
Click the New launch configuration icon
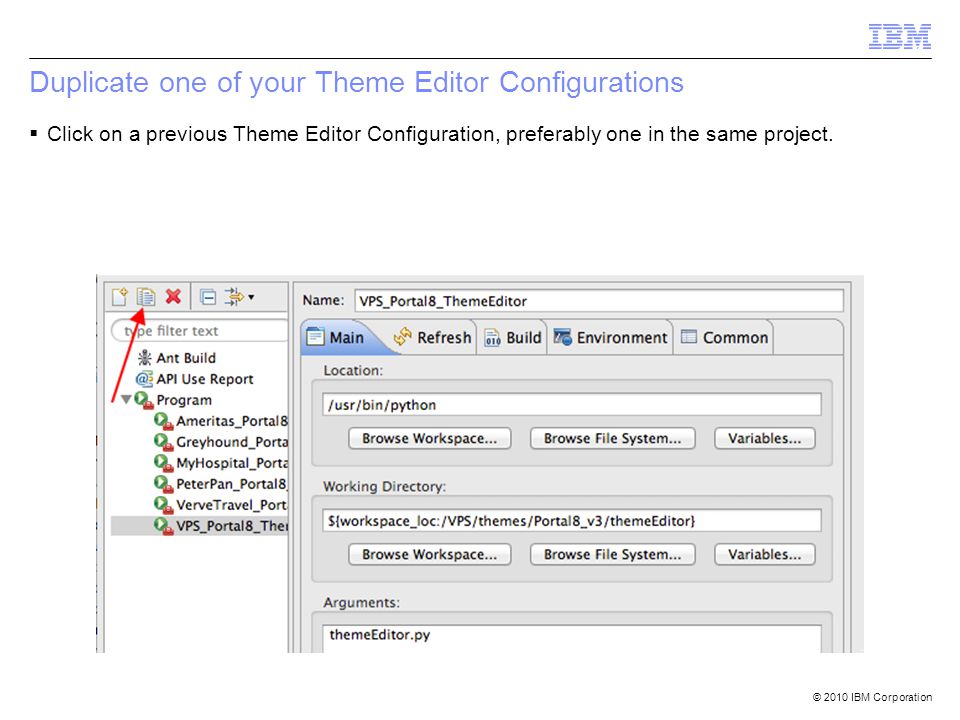point(119,297)
